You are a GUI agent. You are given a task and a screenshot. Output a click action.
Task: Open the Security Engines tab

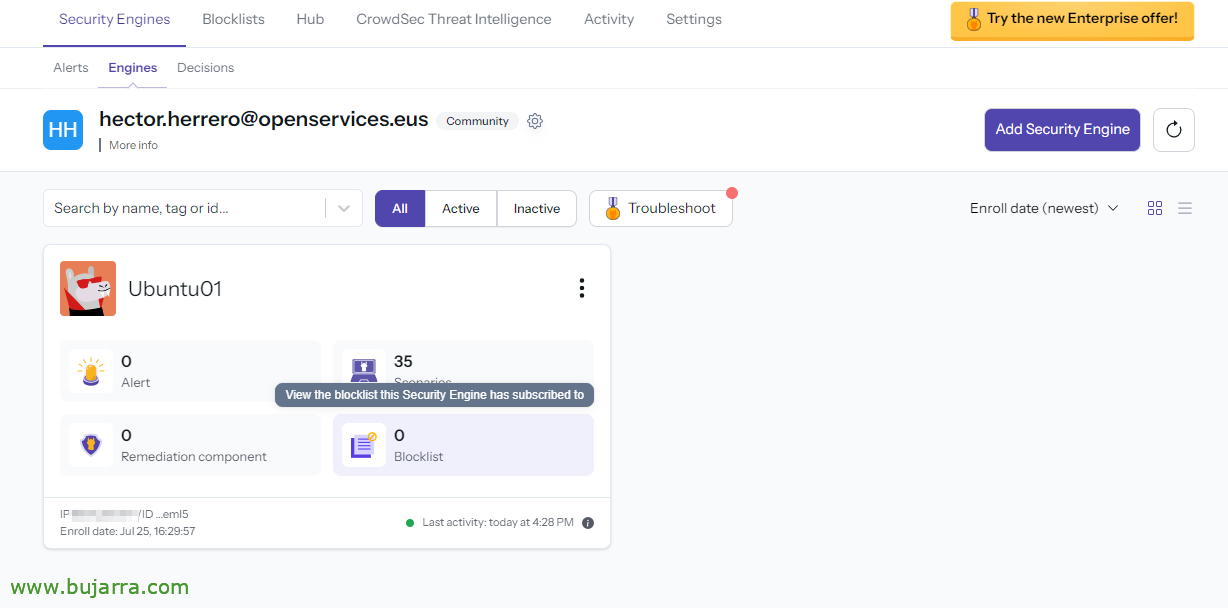(x=114, y=19)
